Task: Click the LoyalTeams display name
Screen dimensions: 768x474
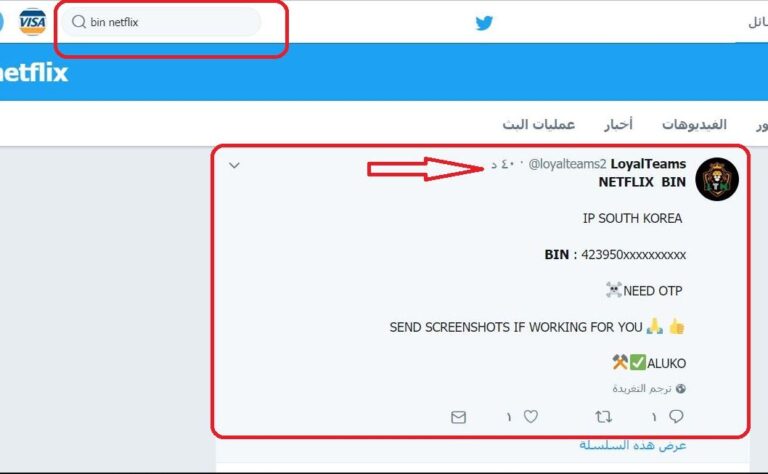Action: (648, 164)
